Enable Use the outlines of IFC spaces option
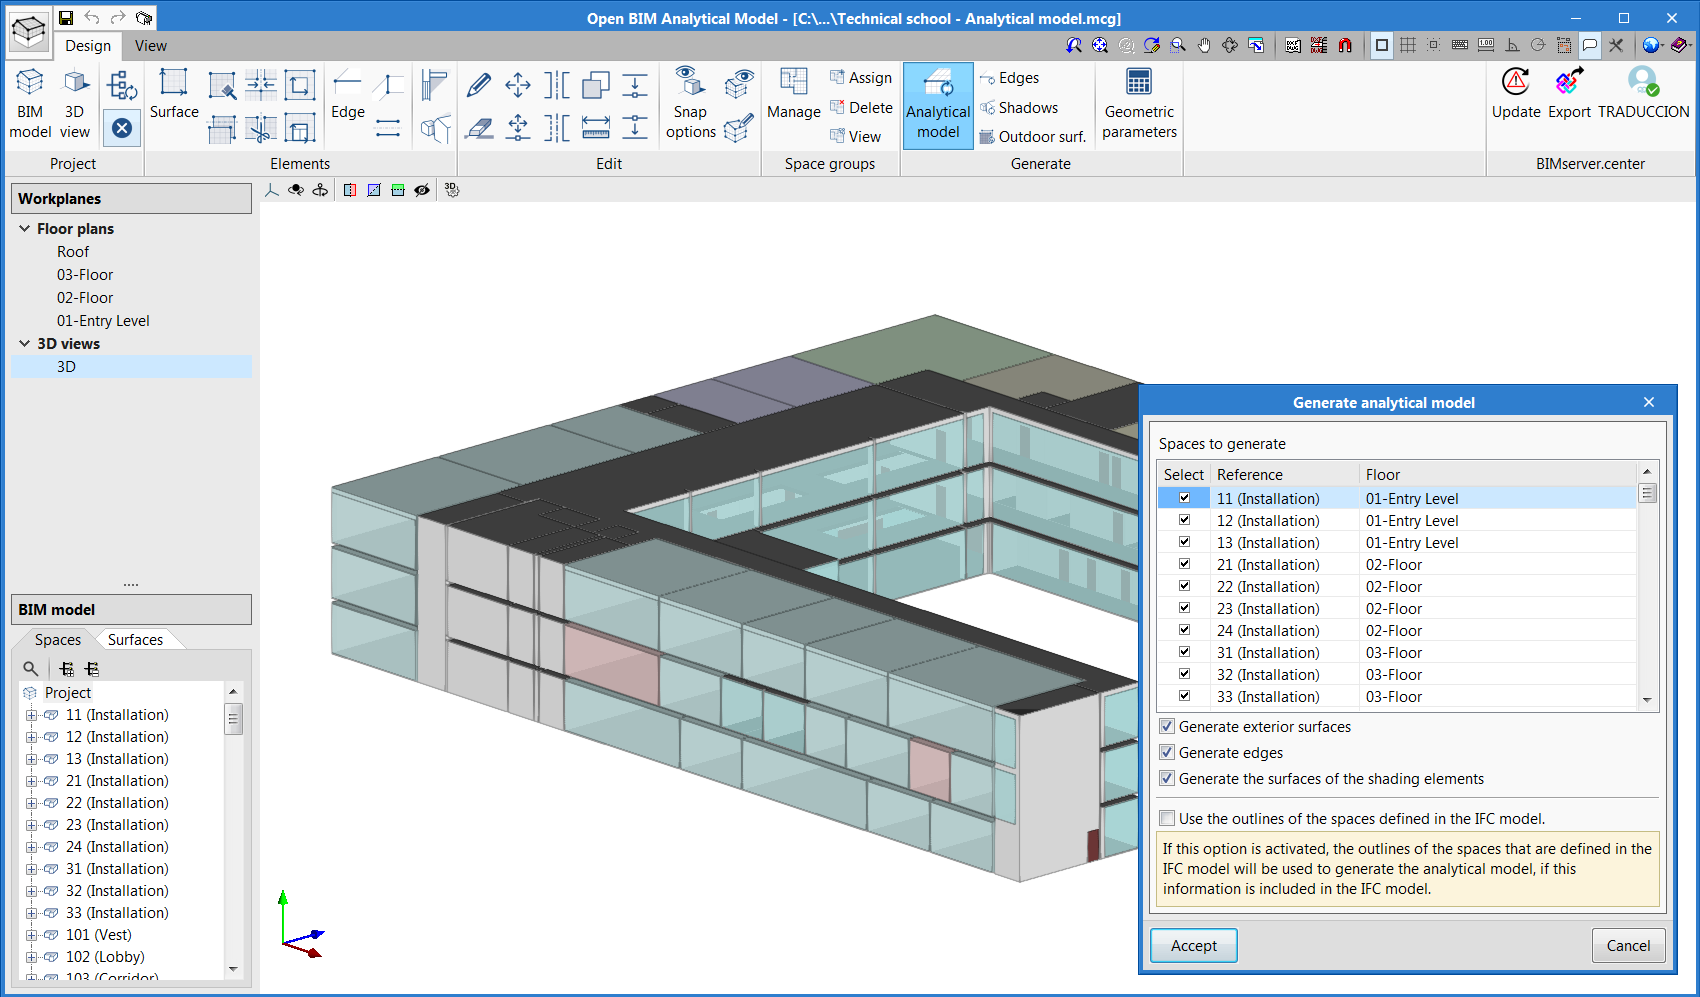1700x997 pixels. point(1167,818)
